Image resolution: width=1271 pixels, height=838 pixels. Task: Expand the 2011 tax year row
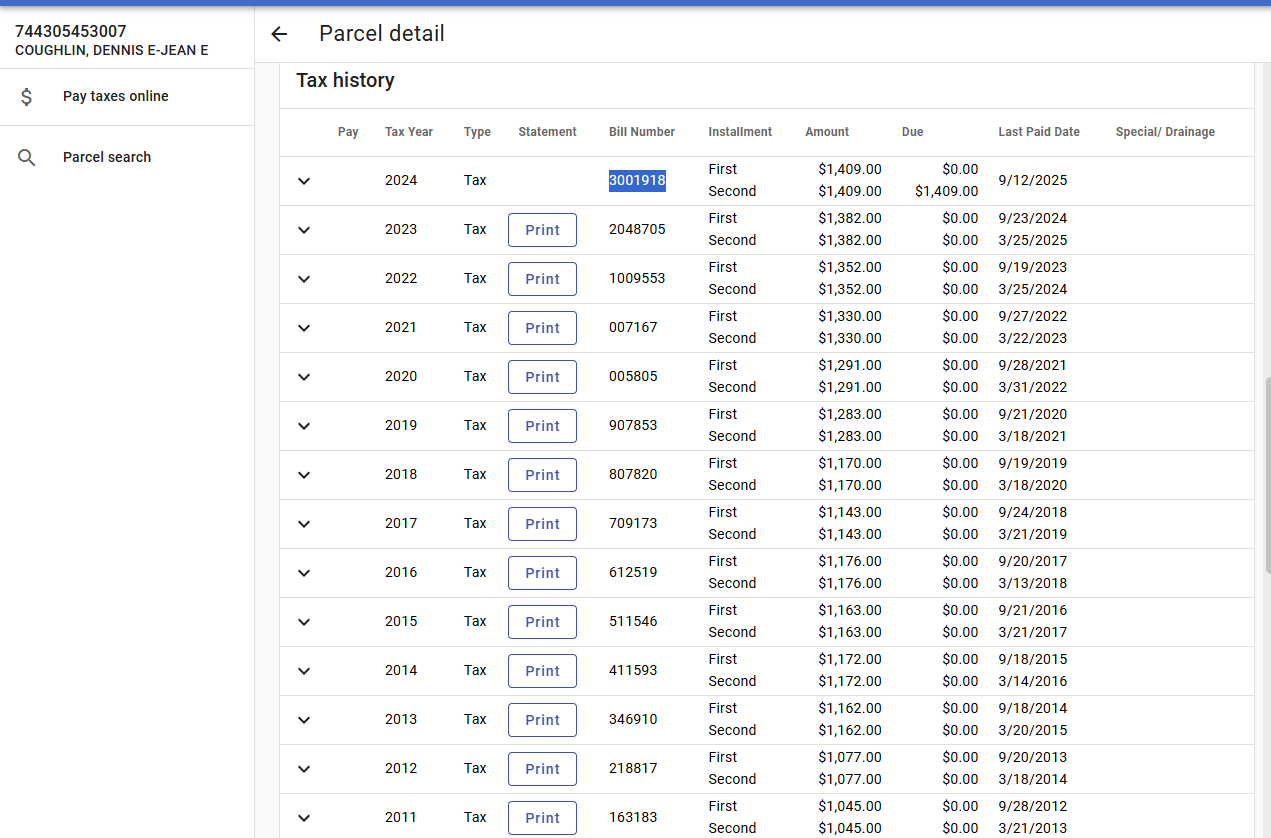pyautogui.click(x=305, y=818)
